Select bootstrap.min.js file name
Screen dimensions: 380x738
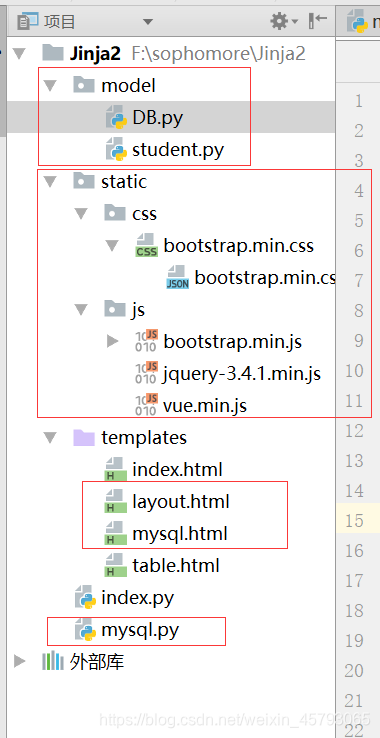pyautogui.click(x=233, y=342)
